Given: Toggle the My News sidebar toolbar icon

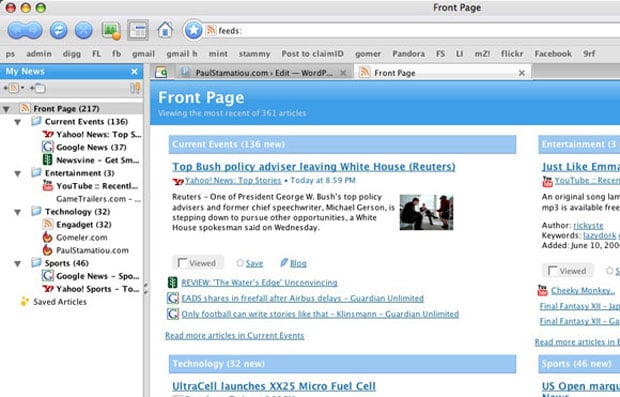Looking at the screenshot, I should pos(138,30).
